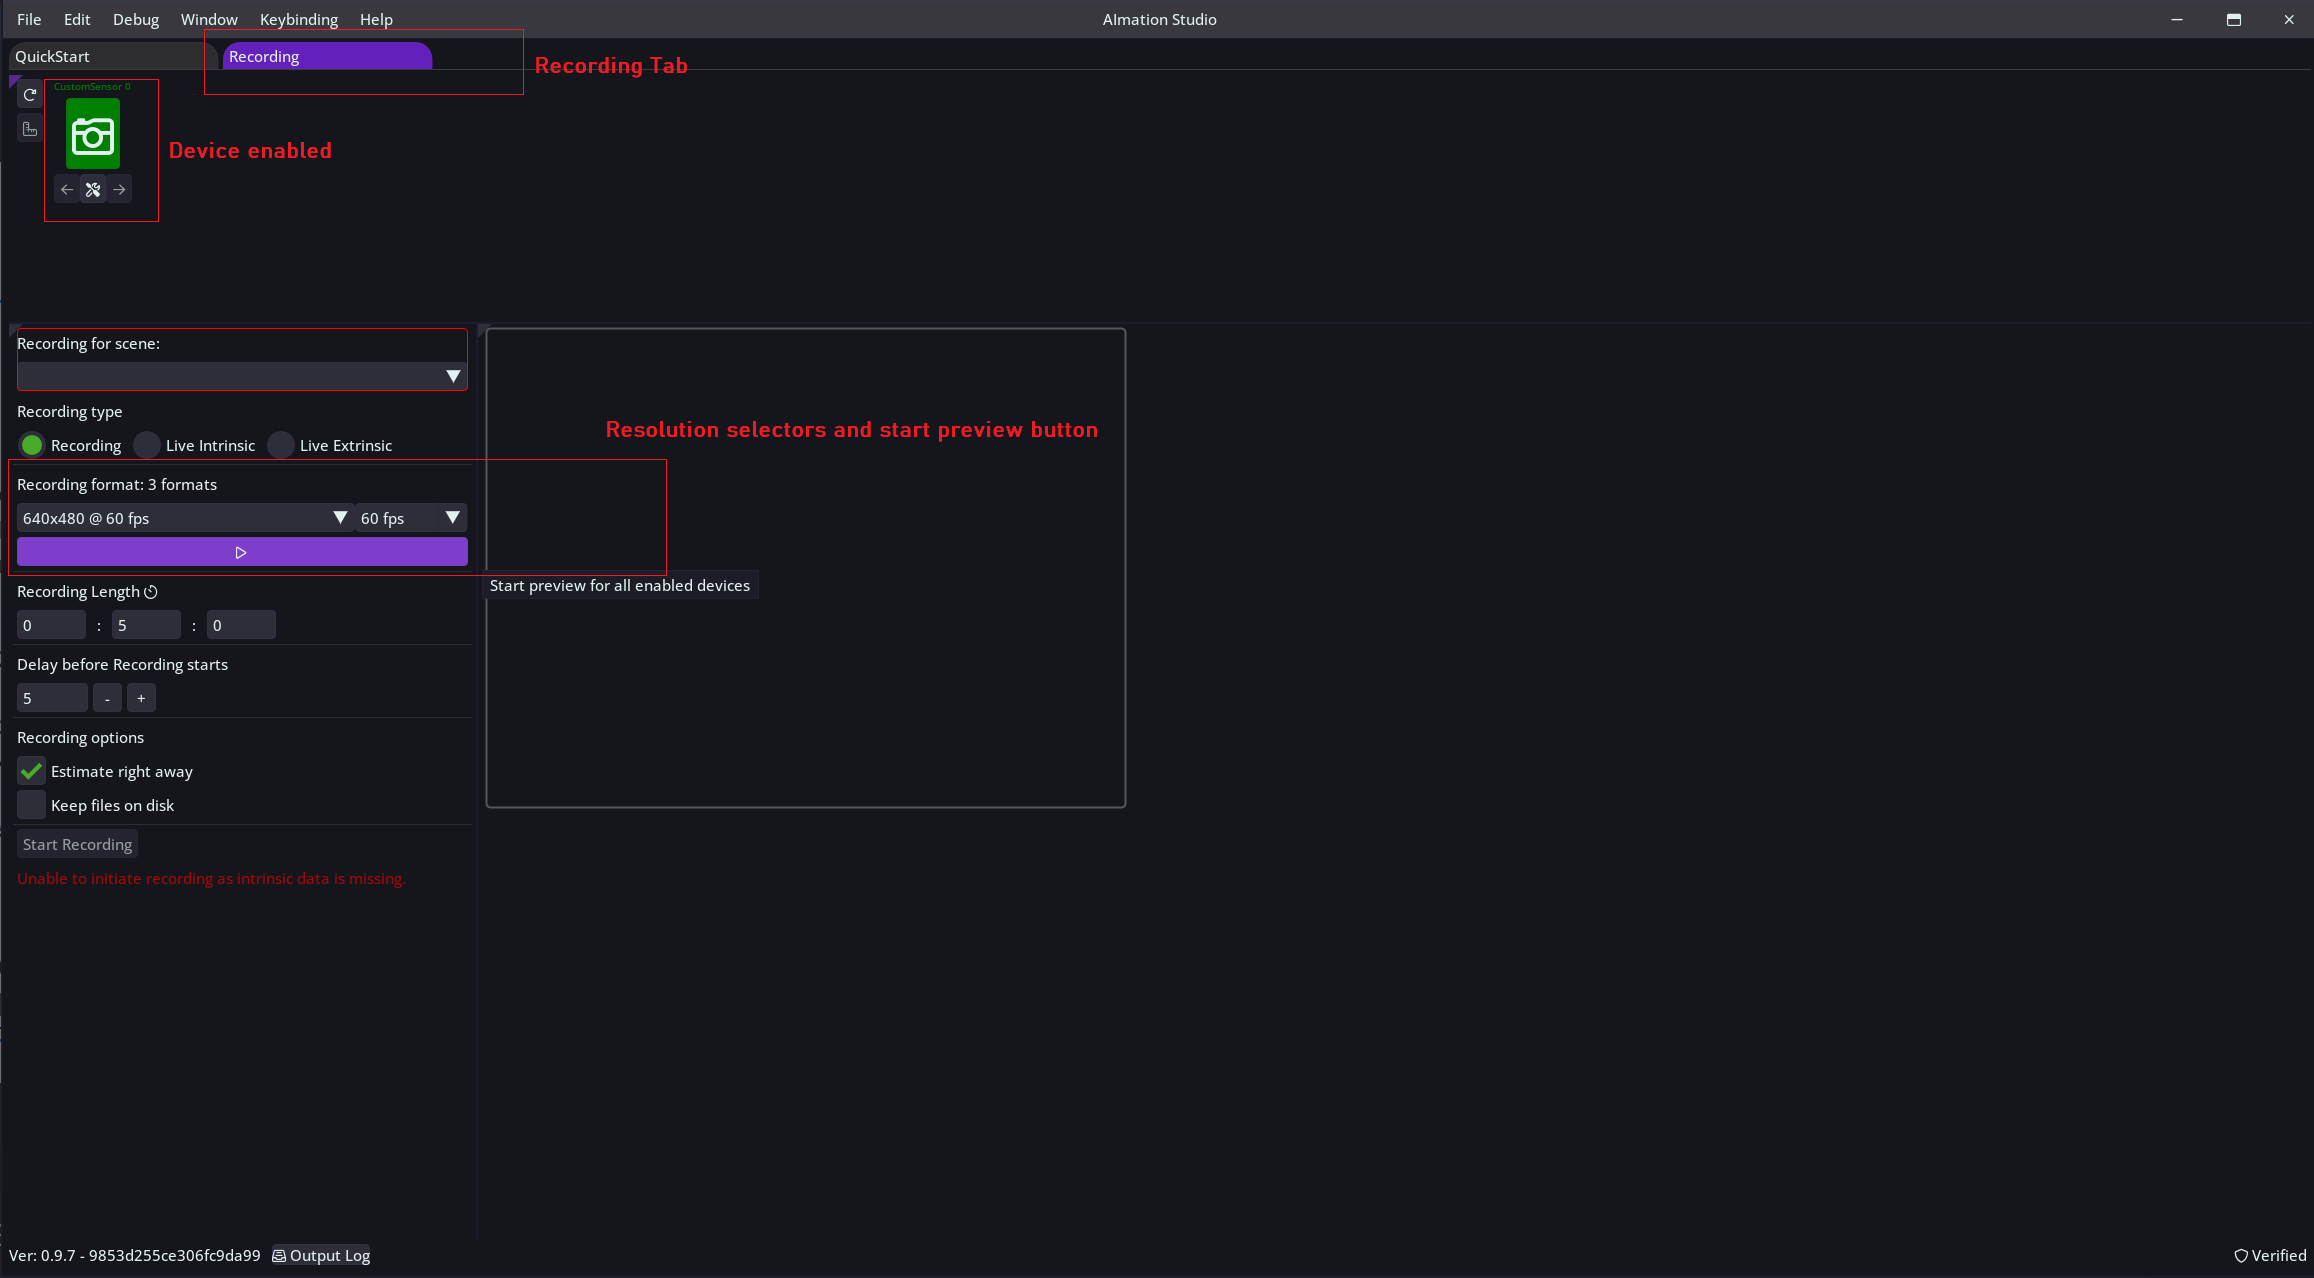Viewport: 2314px width, 1278px height.
Task: Uncheck Estimate right away checkbox
Action: click(x=31, y=771)
